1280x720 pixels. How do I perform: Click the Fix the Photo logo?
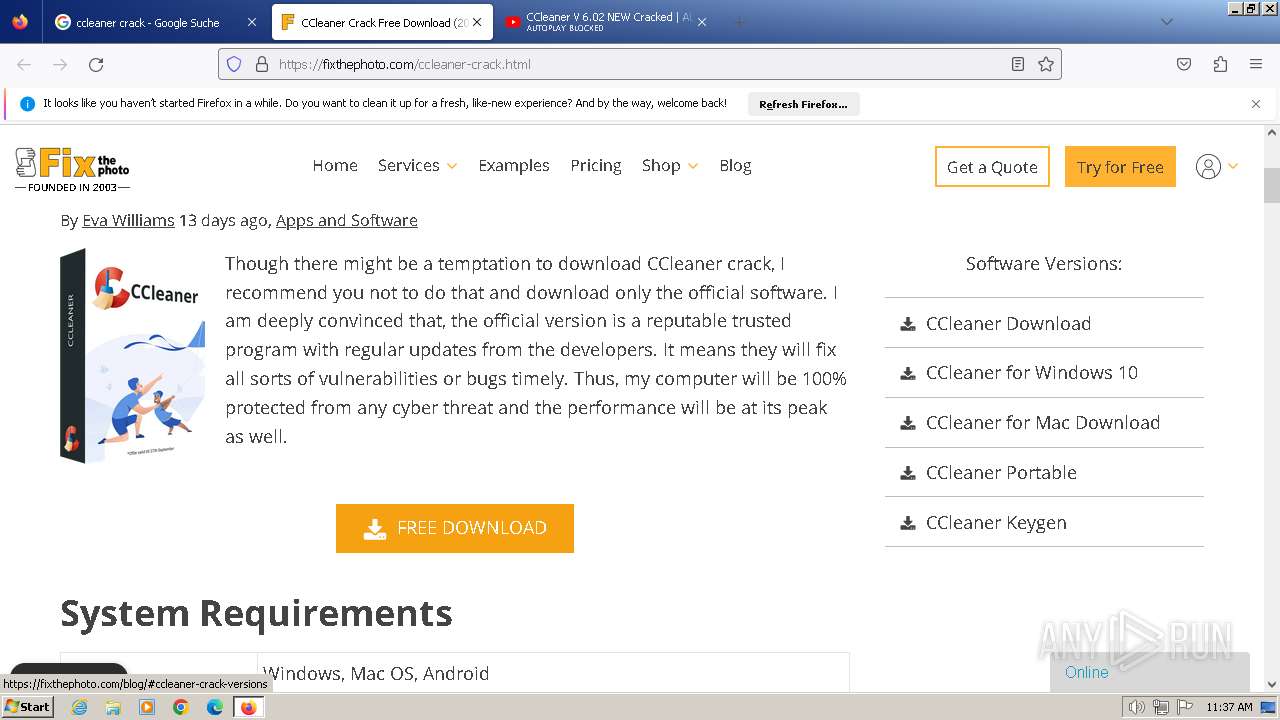[x=72, y=168]
